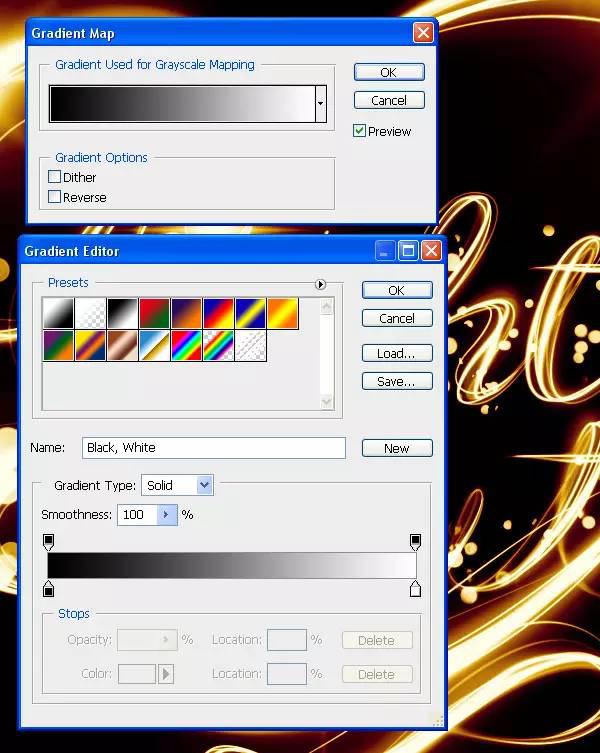Choose the Red, Green gradient preset
The image size is (600, 753).
154,313
